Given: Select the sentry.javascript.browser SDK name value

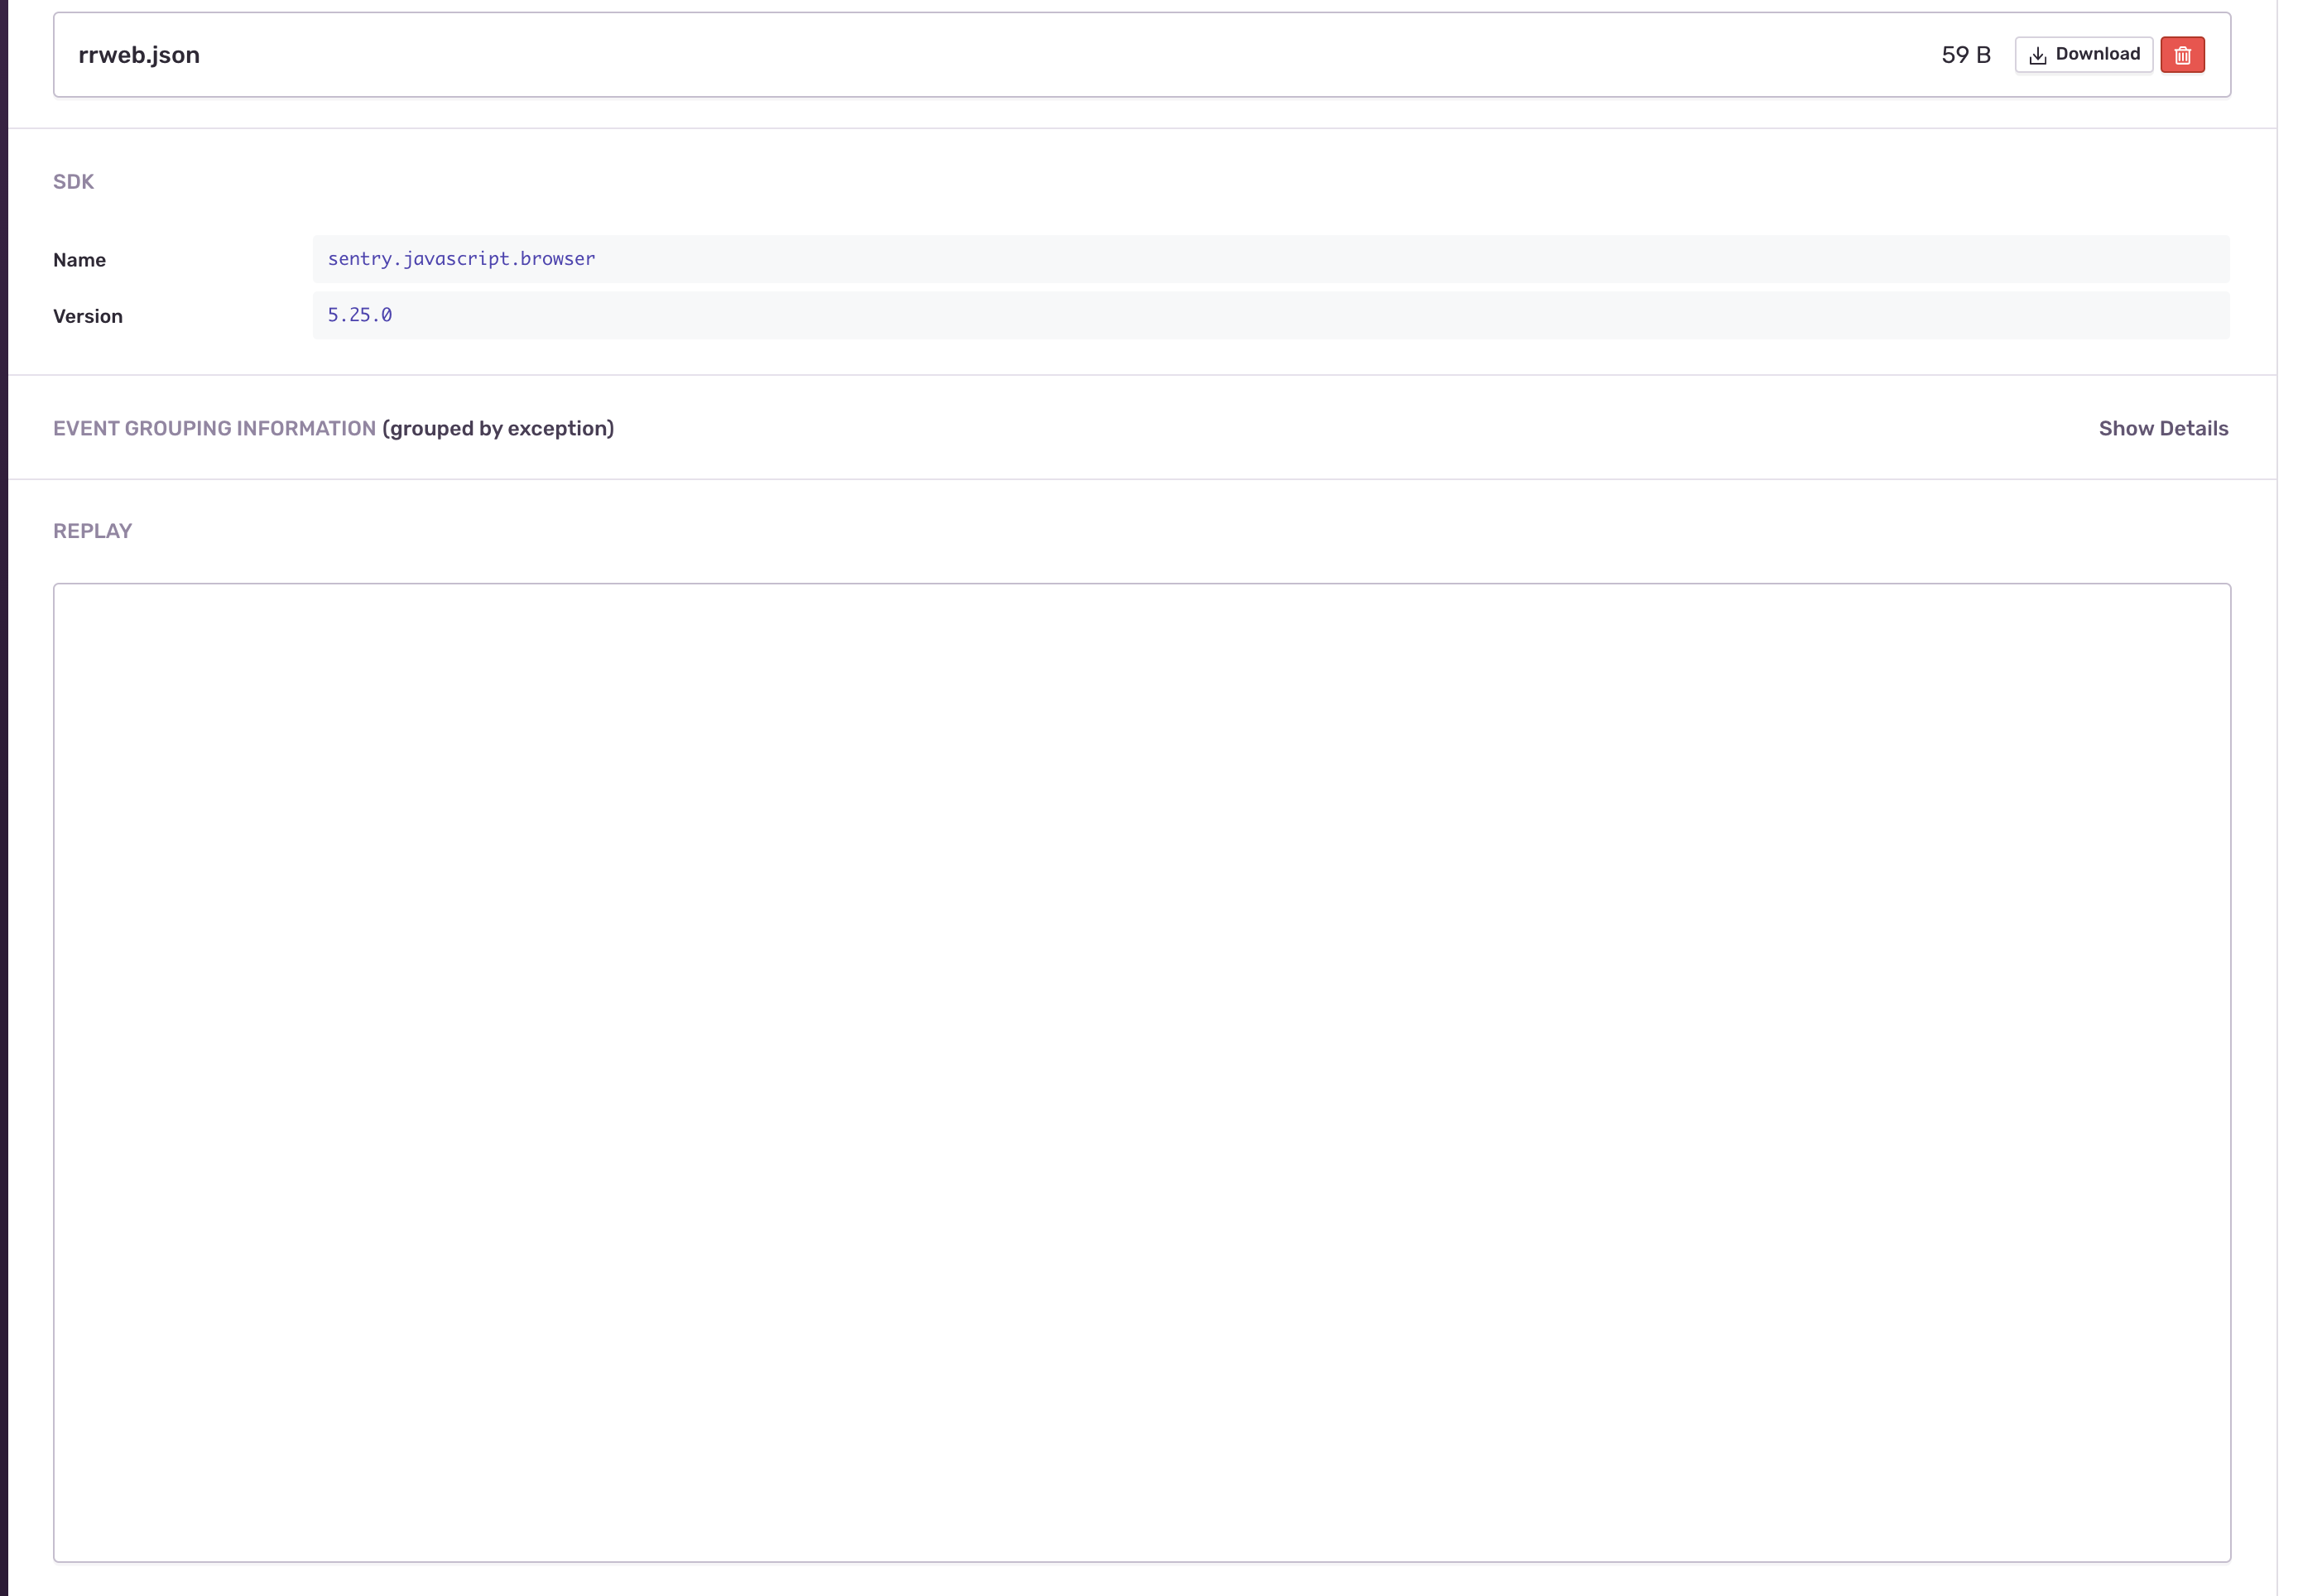Looking at the screenshot, I should [460, 259].
